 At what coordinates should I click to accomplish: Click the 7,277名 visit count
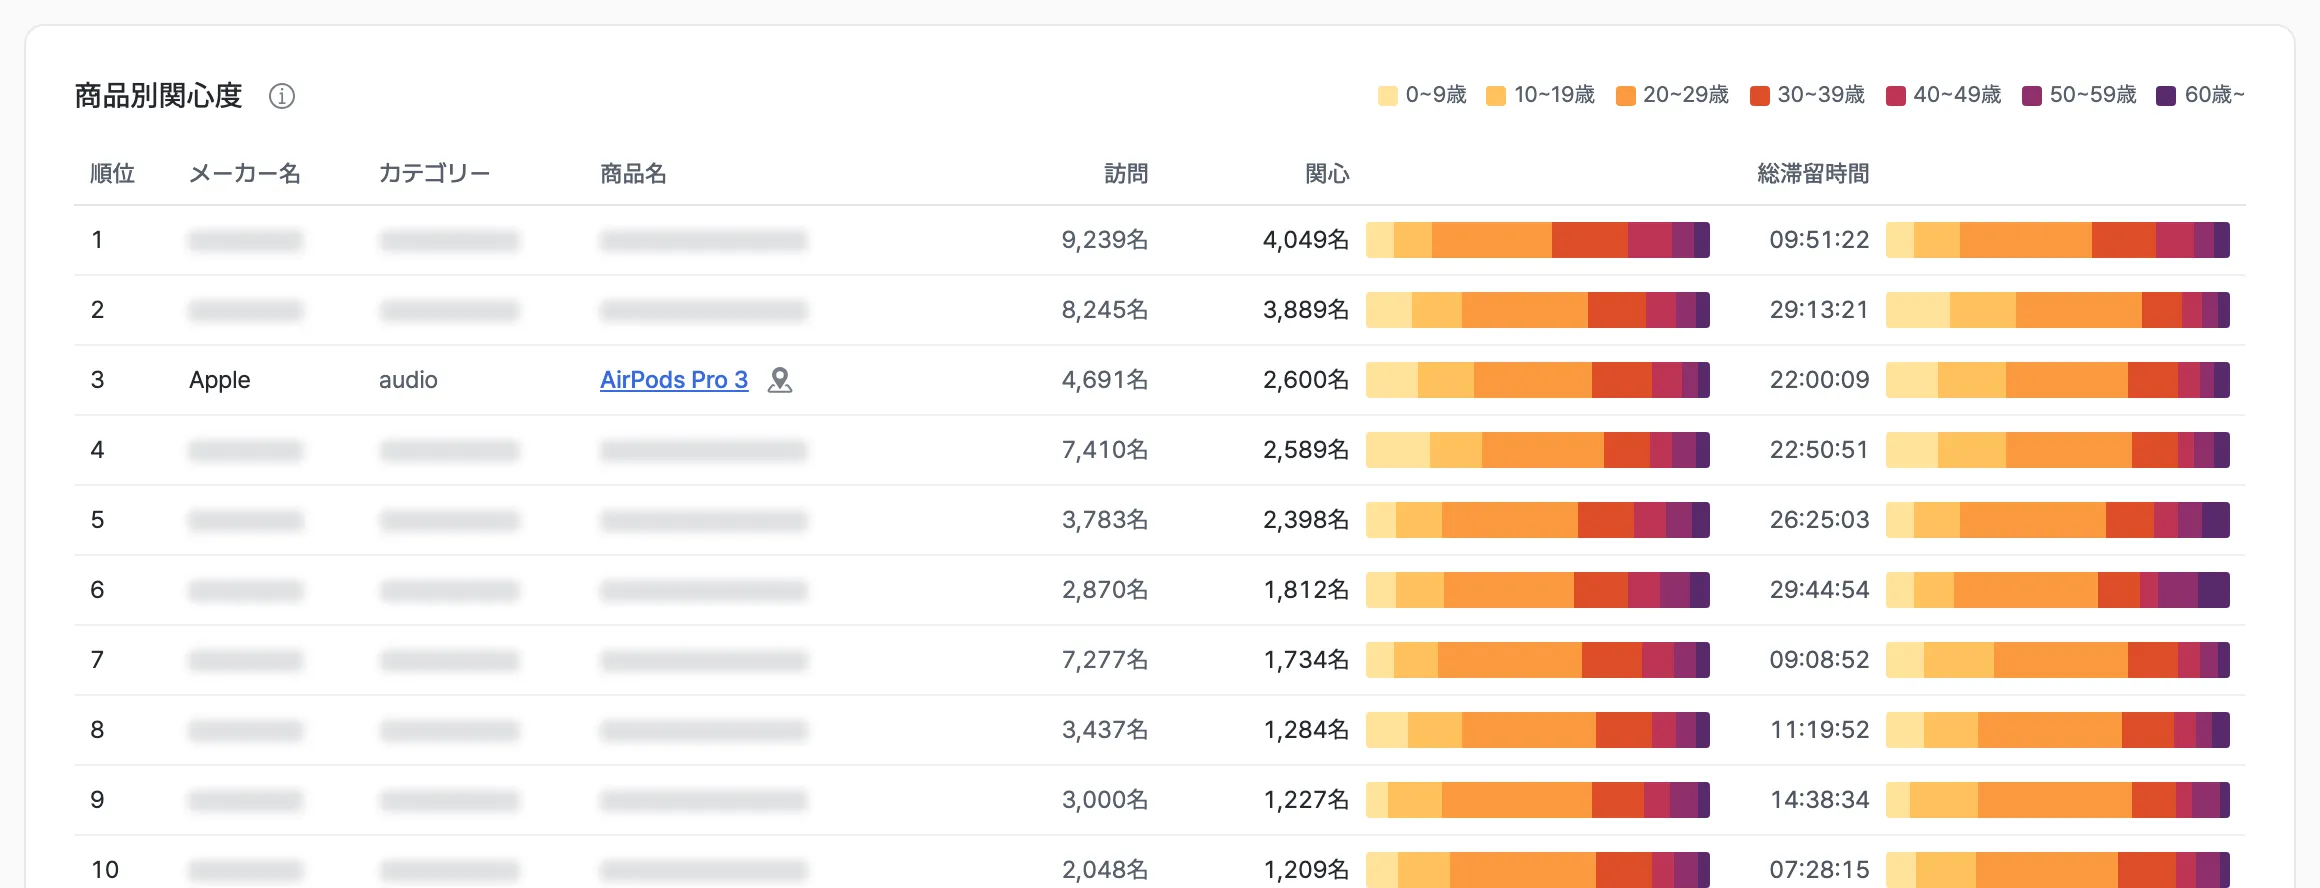tap(1105, 660)
